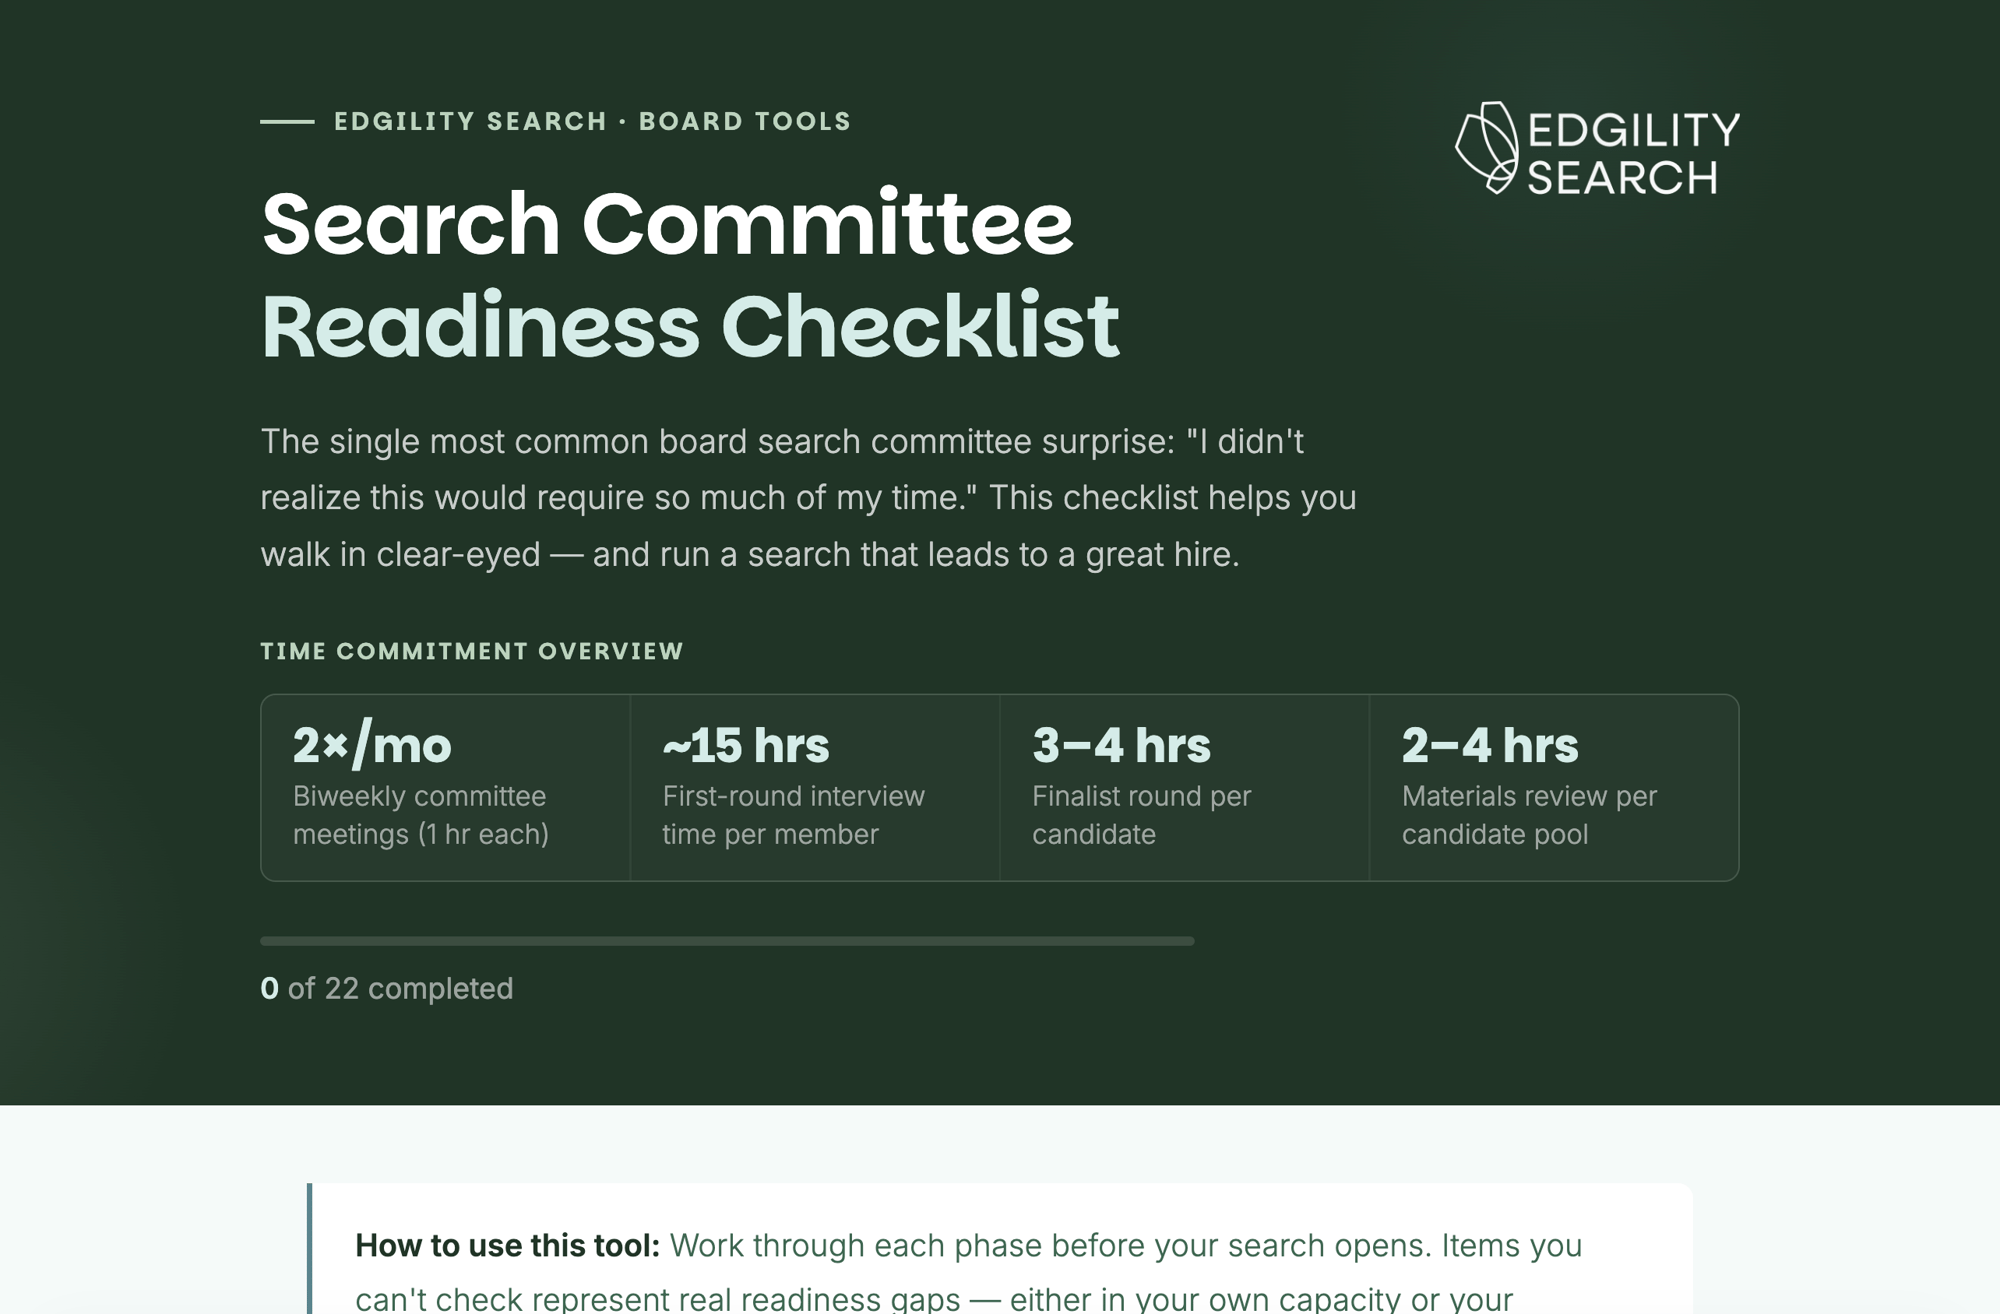This screenshot has height=1314, width=2000.
Task: Click the dash line before Edgility Search
Action: [x=287, y=122]
